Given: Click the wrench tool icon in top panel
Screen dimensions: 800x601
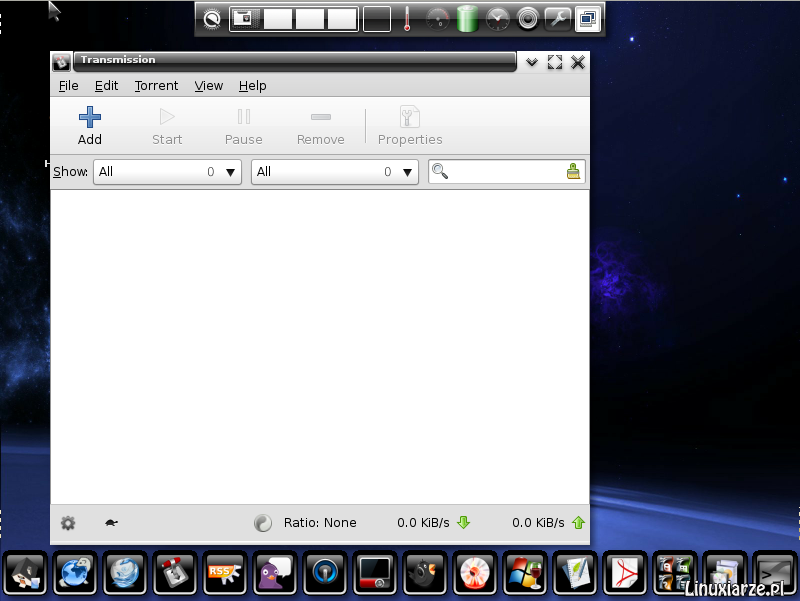Looking at the screenshot, I should [x=558, y=18].
